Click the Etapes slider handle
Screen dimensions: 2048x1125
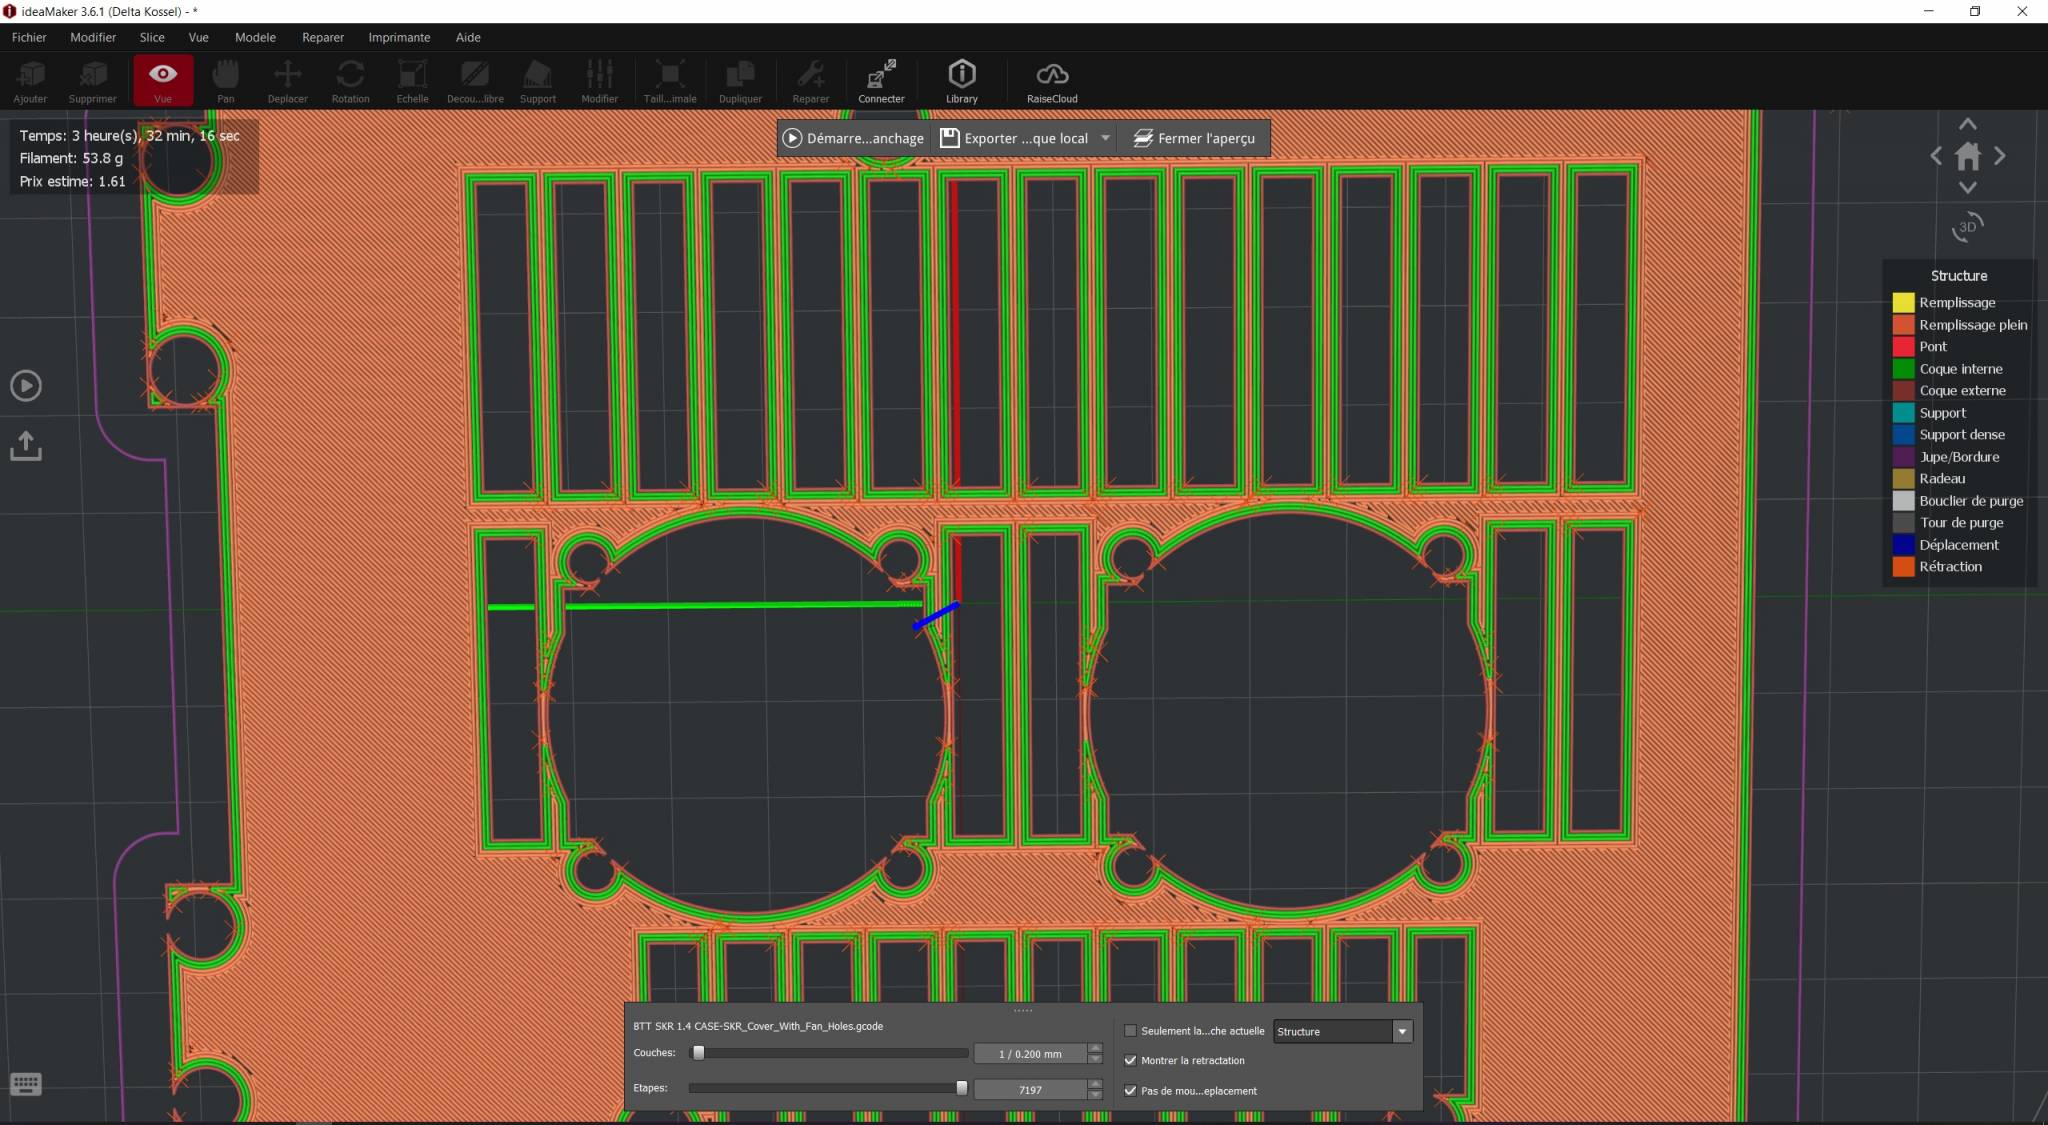[962, 1088]
